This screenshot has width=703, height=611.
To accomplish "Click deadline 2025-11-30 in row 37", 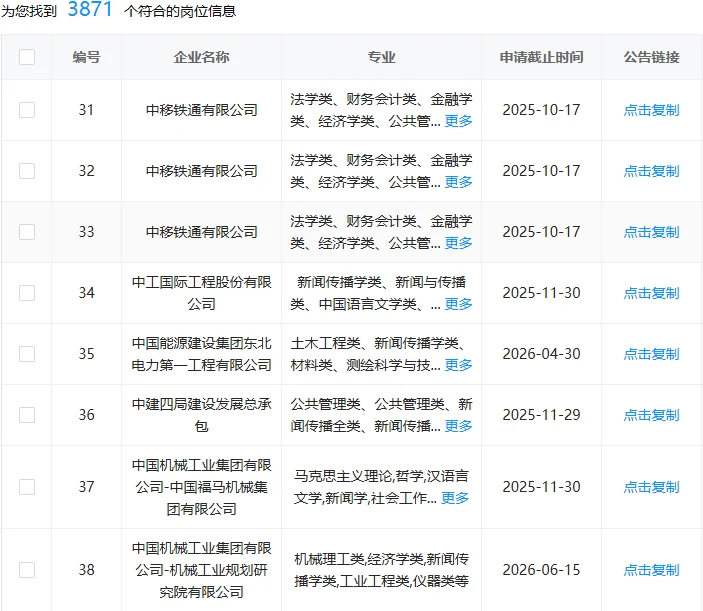I will tap(542, 487).
